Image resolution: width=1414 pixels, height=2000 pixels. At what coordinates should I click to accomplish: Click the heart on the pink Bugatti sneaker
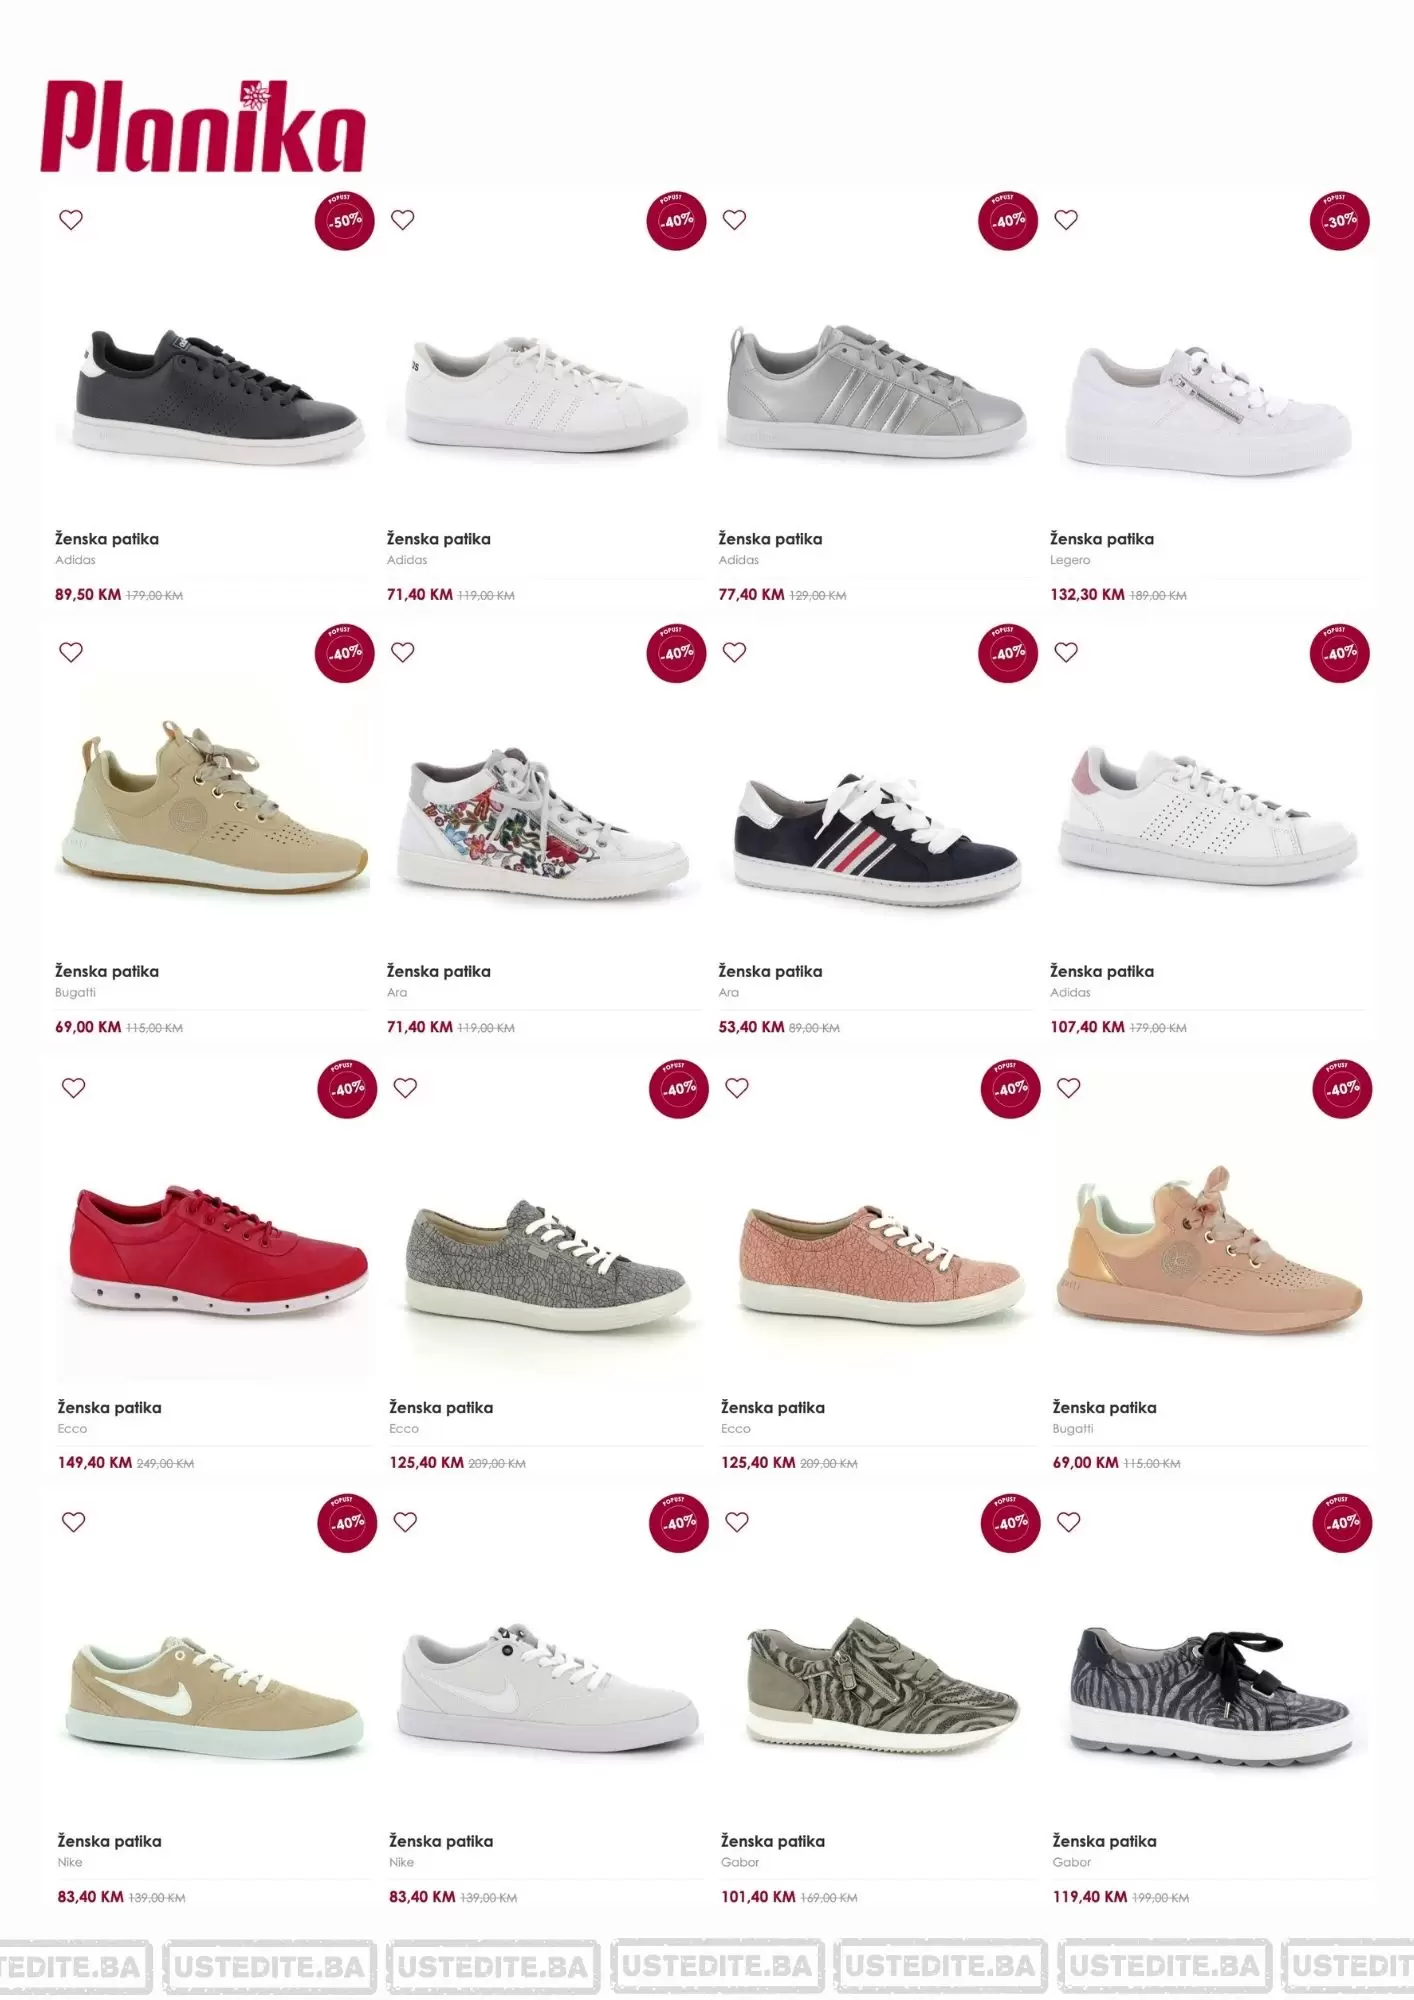click(x=1069, y=1088)
